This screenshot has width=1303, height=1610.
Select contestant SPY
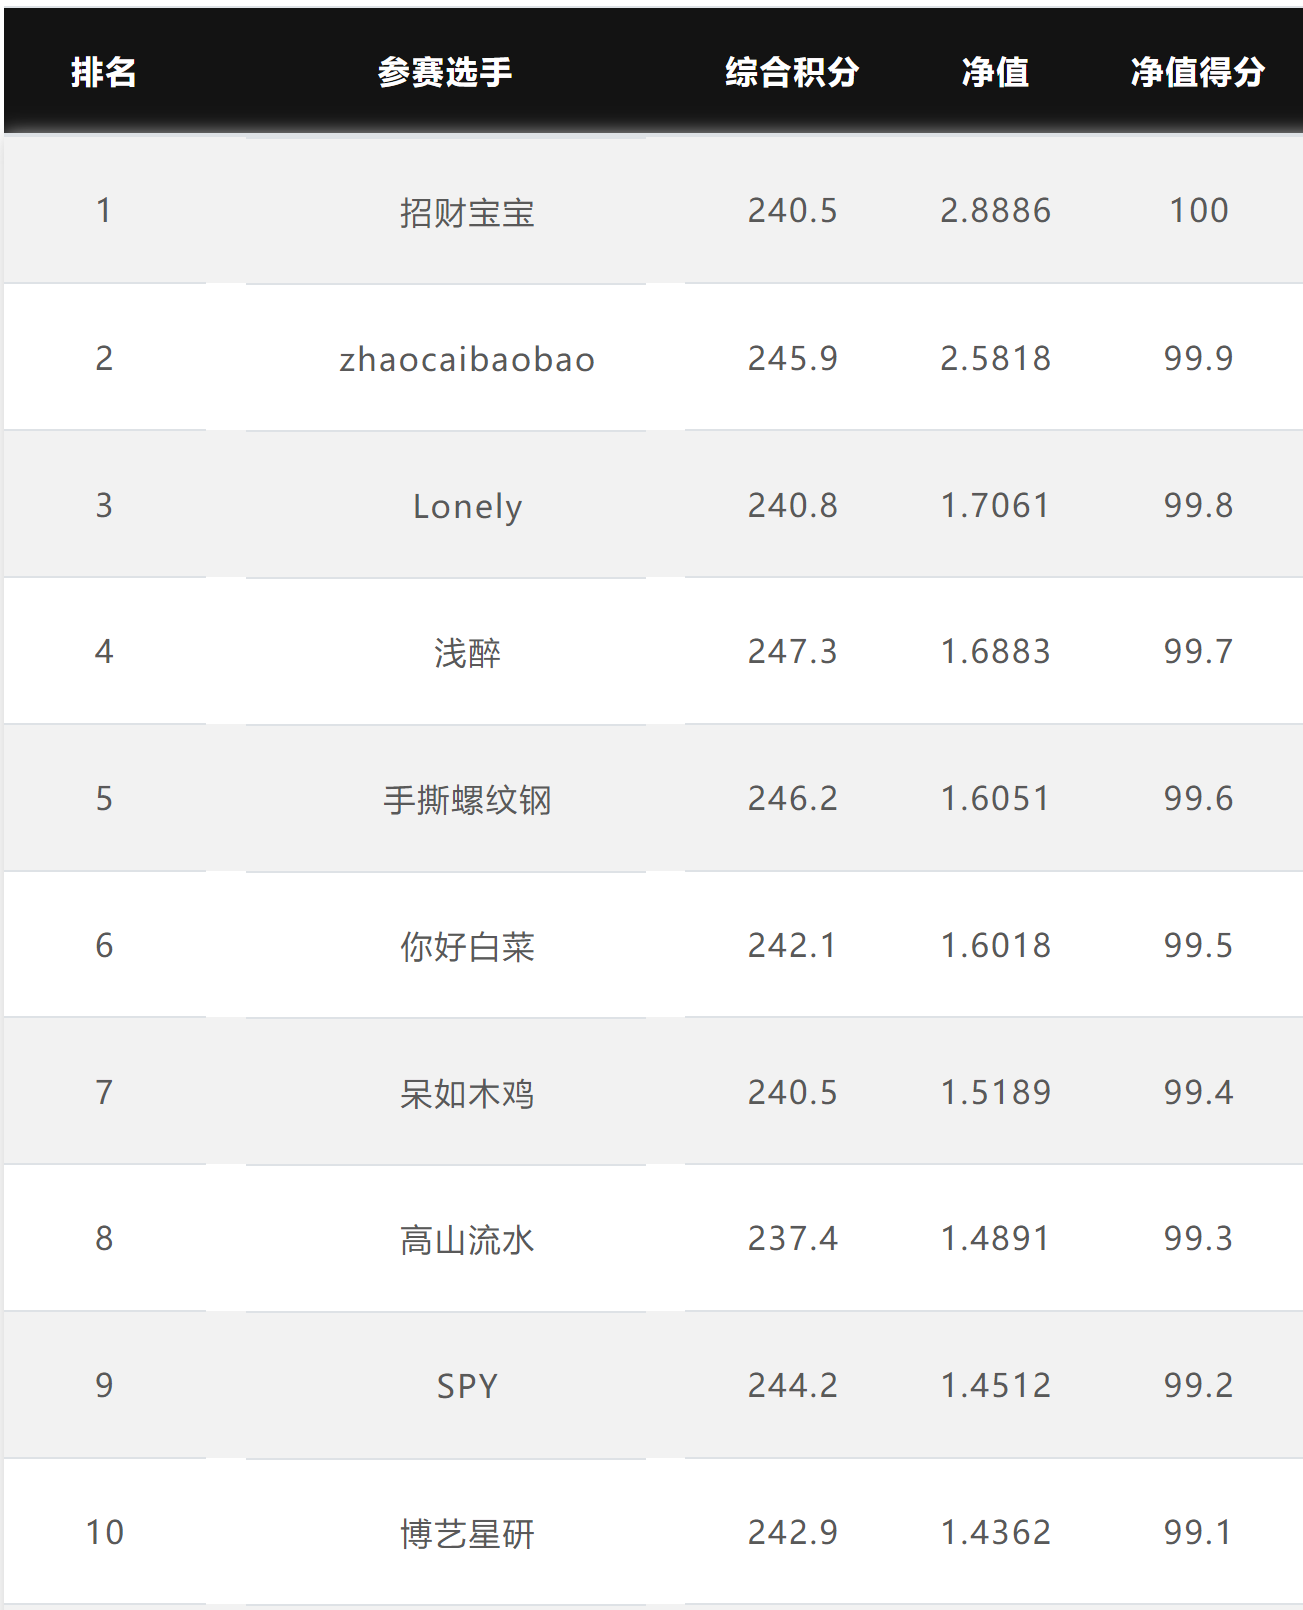[x=467, y=1386]
